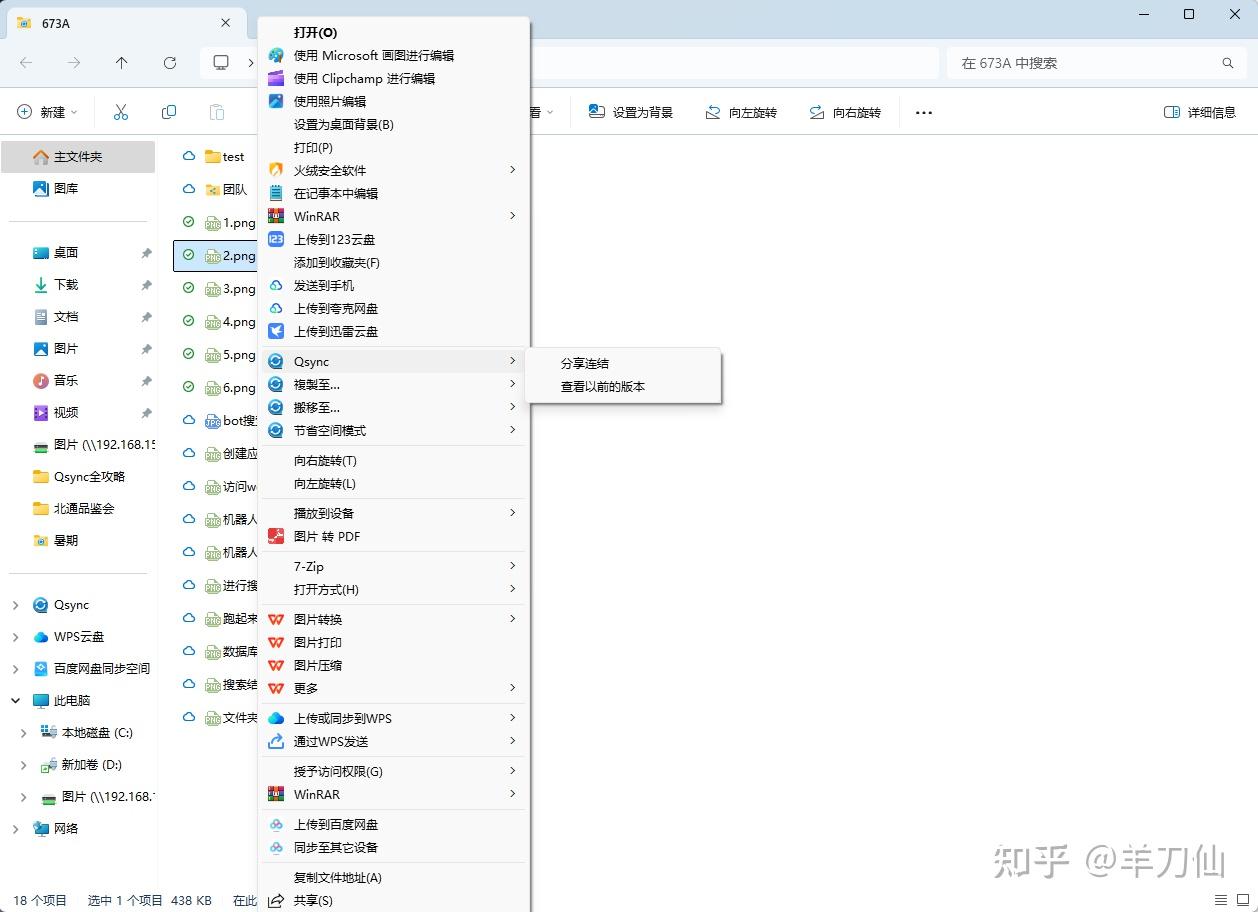Click the green sync checkmark beside 1.png
Image resolution: width=1258 pixels, height=912 pixels.
[x=189, y=222]
